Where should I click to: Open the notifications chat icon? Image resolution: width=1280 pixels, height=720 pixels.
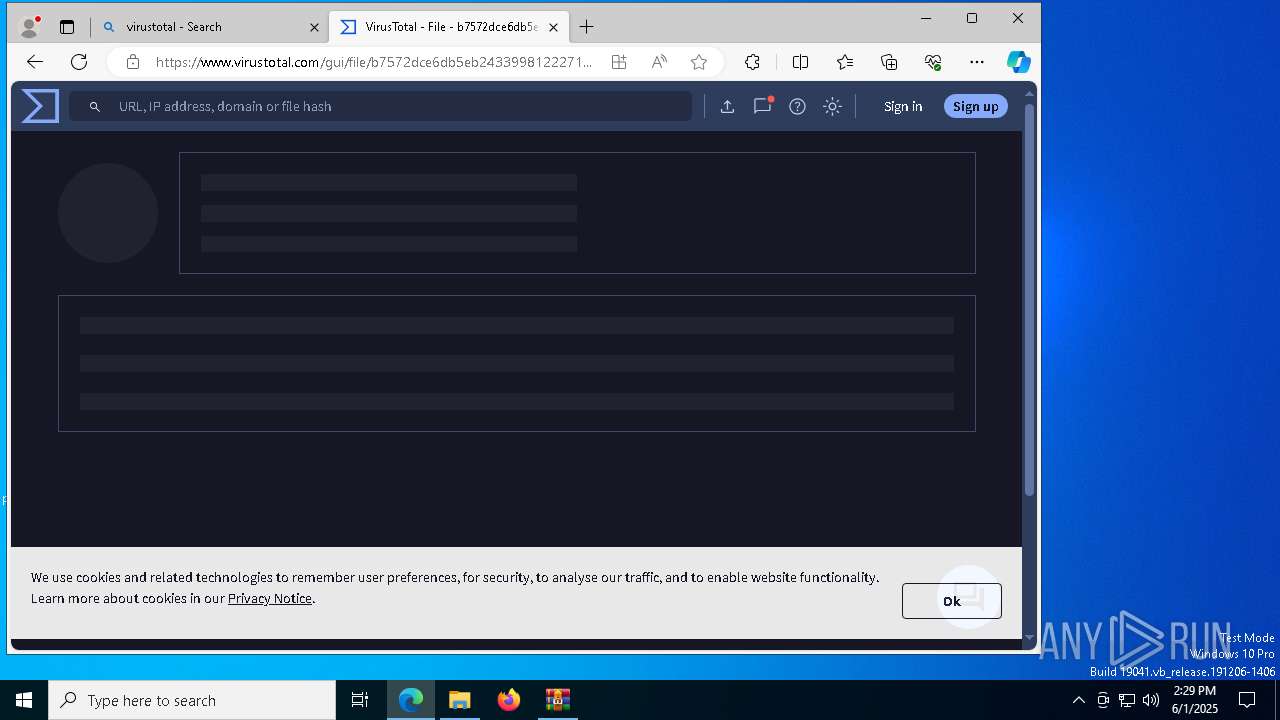(762, 105)
